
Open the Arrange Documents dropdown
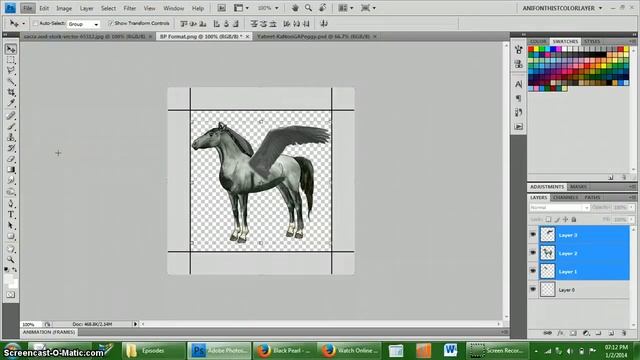click(345, 8)
